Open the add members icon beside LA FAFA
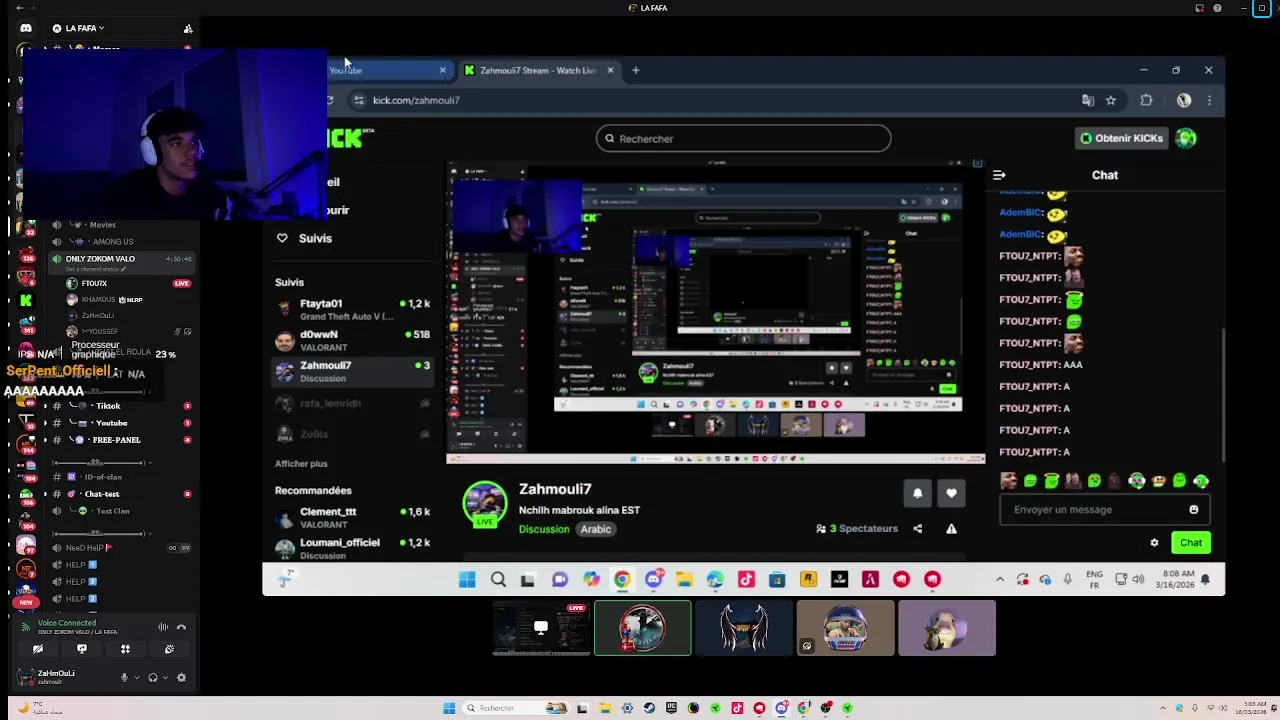The image size is (1280, 720). coord(188,28)
